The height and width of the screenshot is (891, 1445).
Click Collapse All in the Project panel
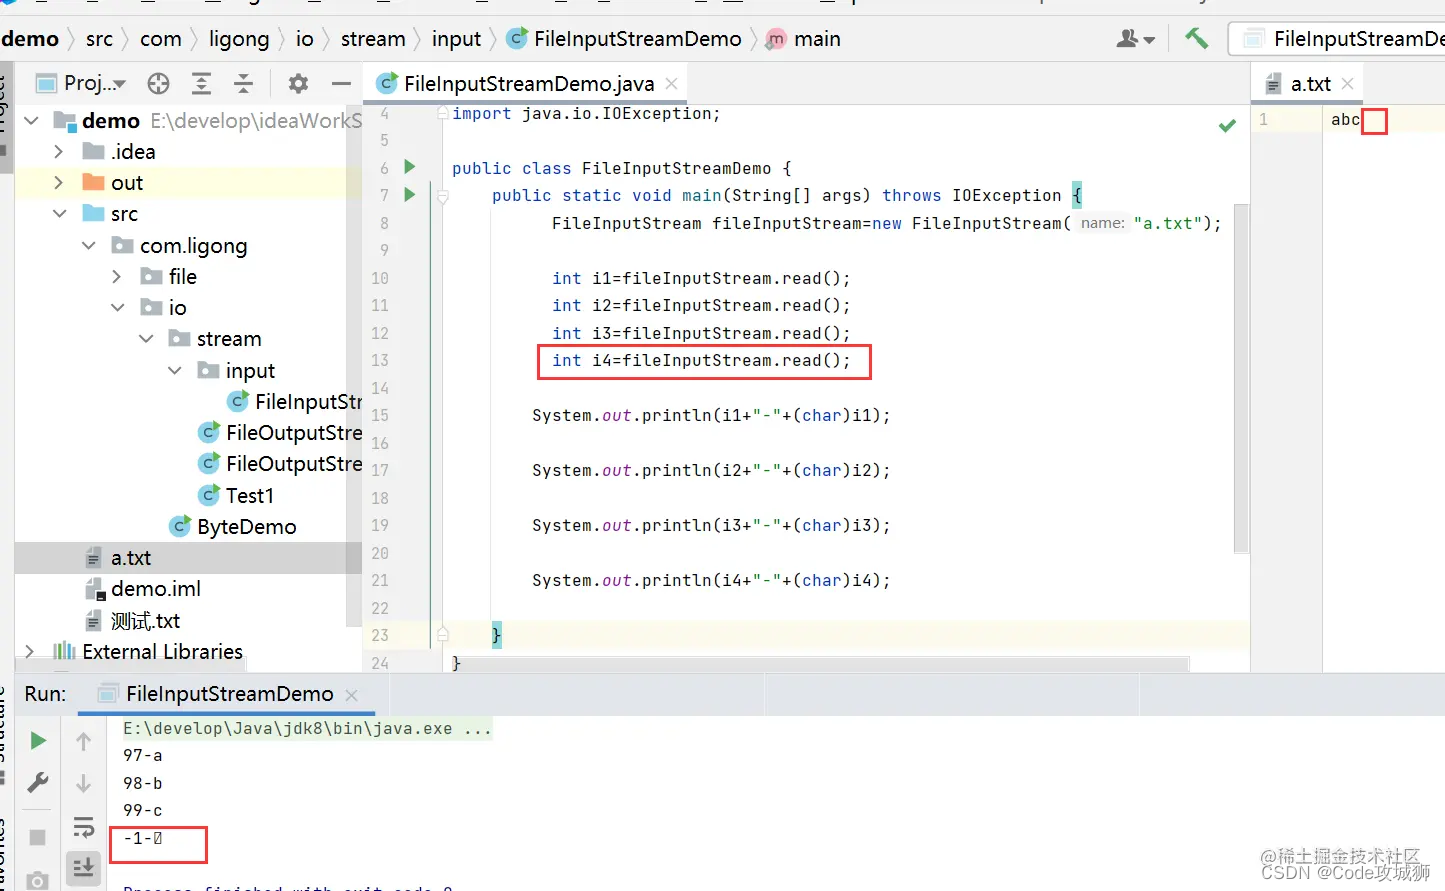click(x=243, y=84)
